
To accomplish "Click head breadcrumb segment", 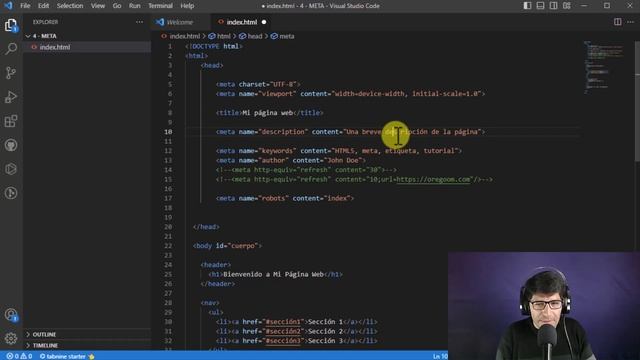I will [x=255, y=36].
